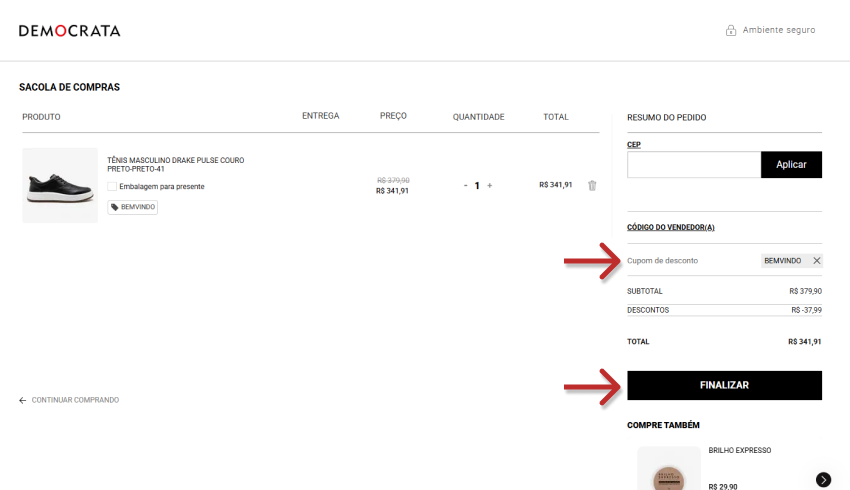The width and height of the screenshot is (850, 490).
Task: Click the Democrata logo
Action: tap(69, 31)
